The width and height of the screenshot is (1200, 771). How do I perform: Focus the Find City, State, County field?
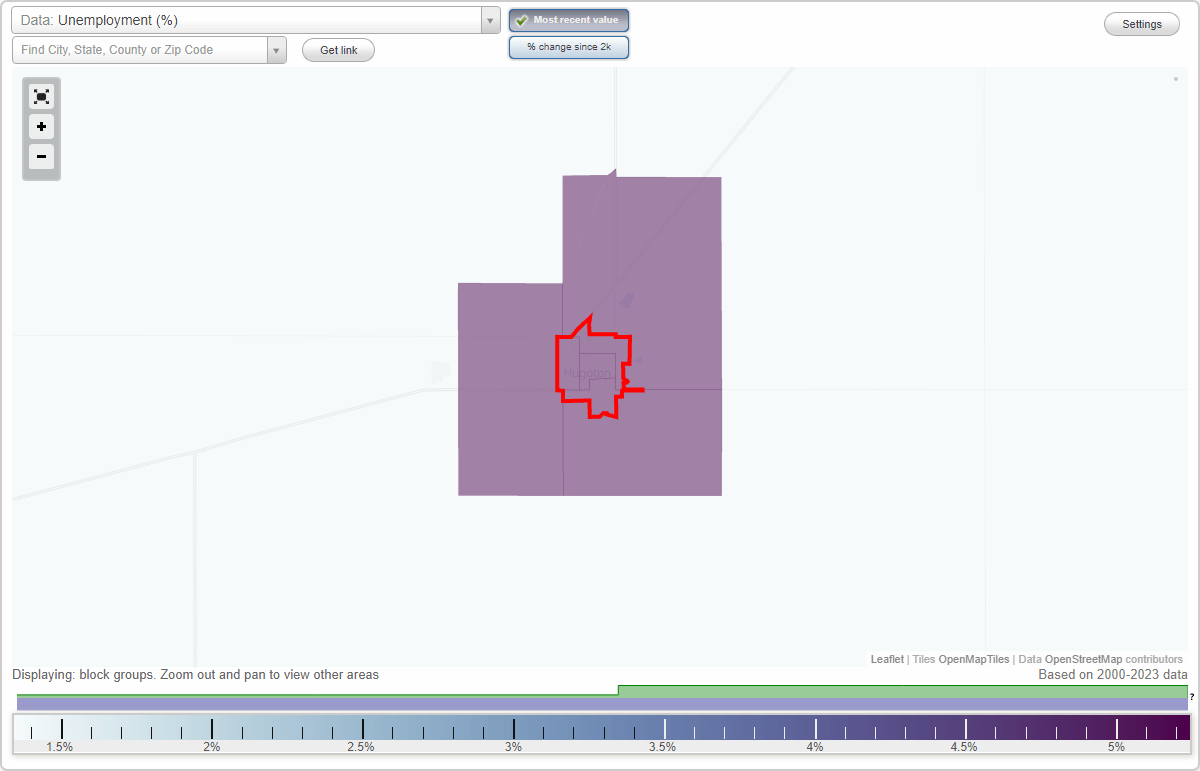coord(140,50)
